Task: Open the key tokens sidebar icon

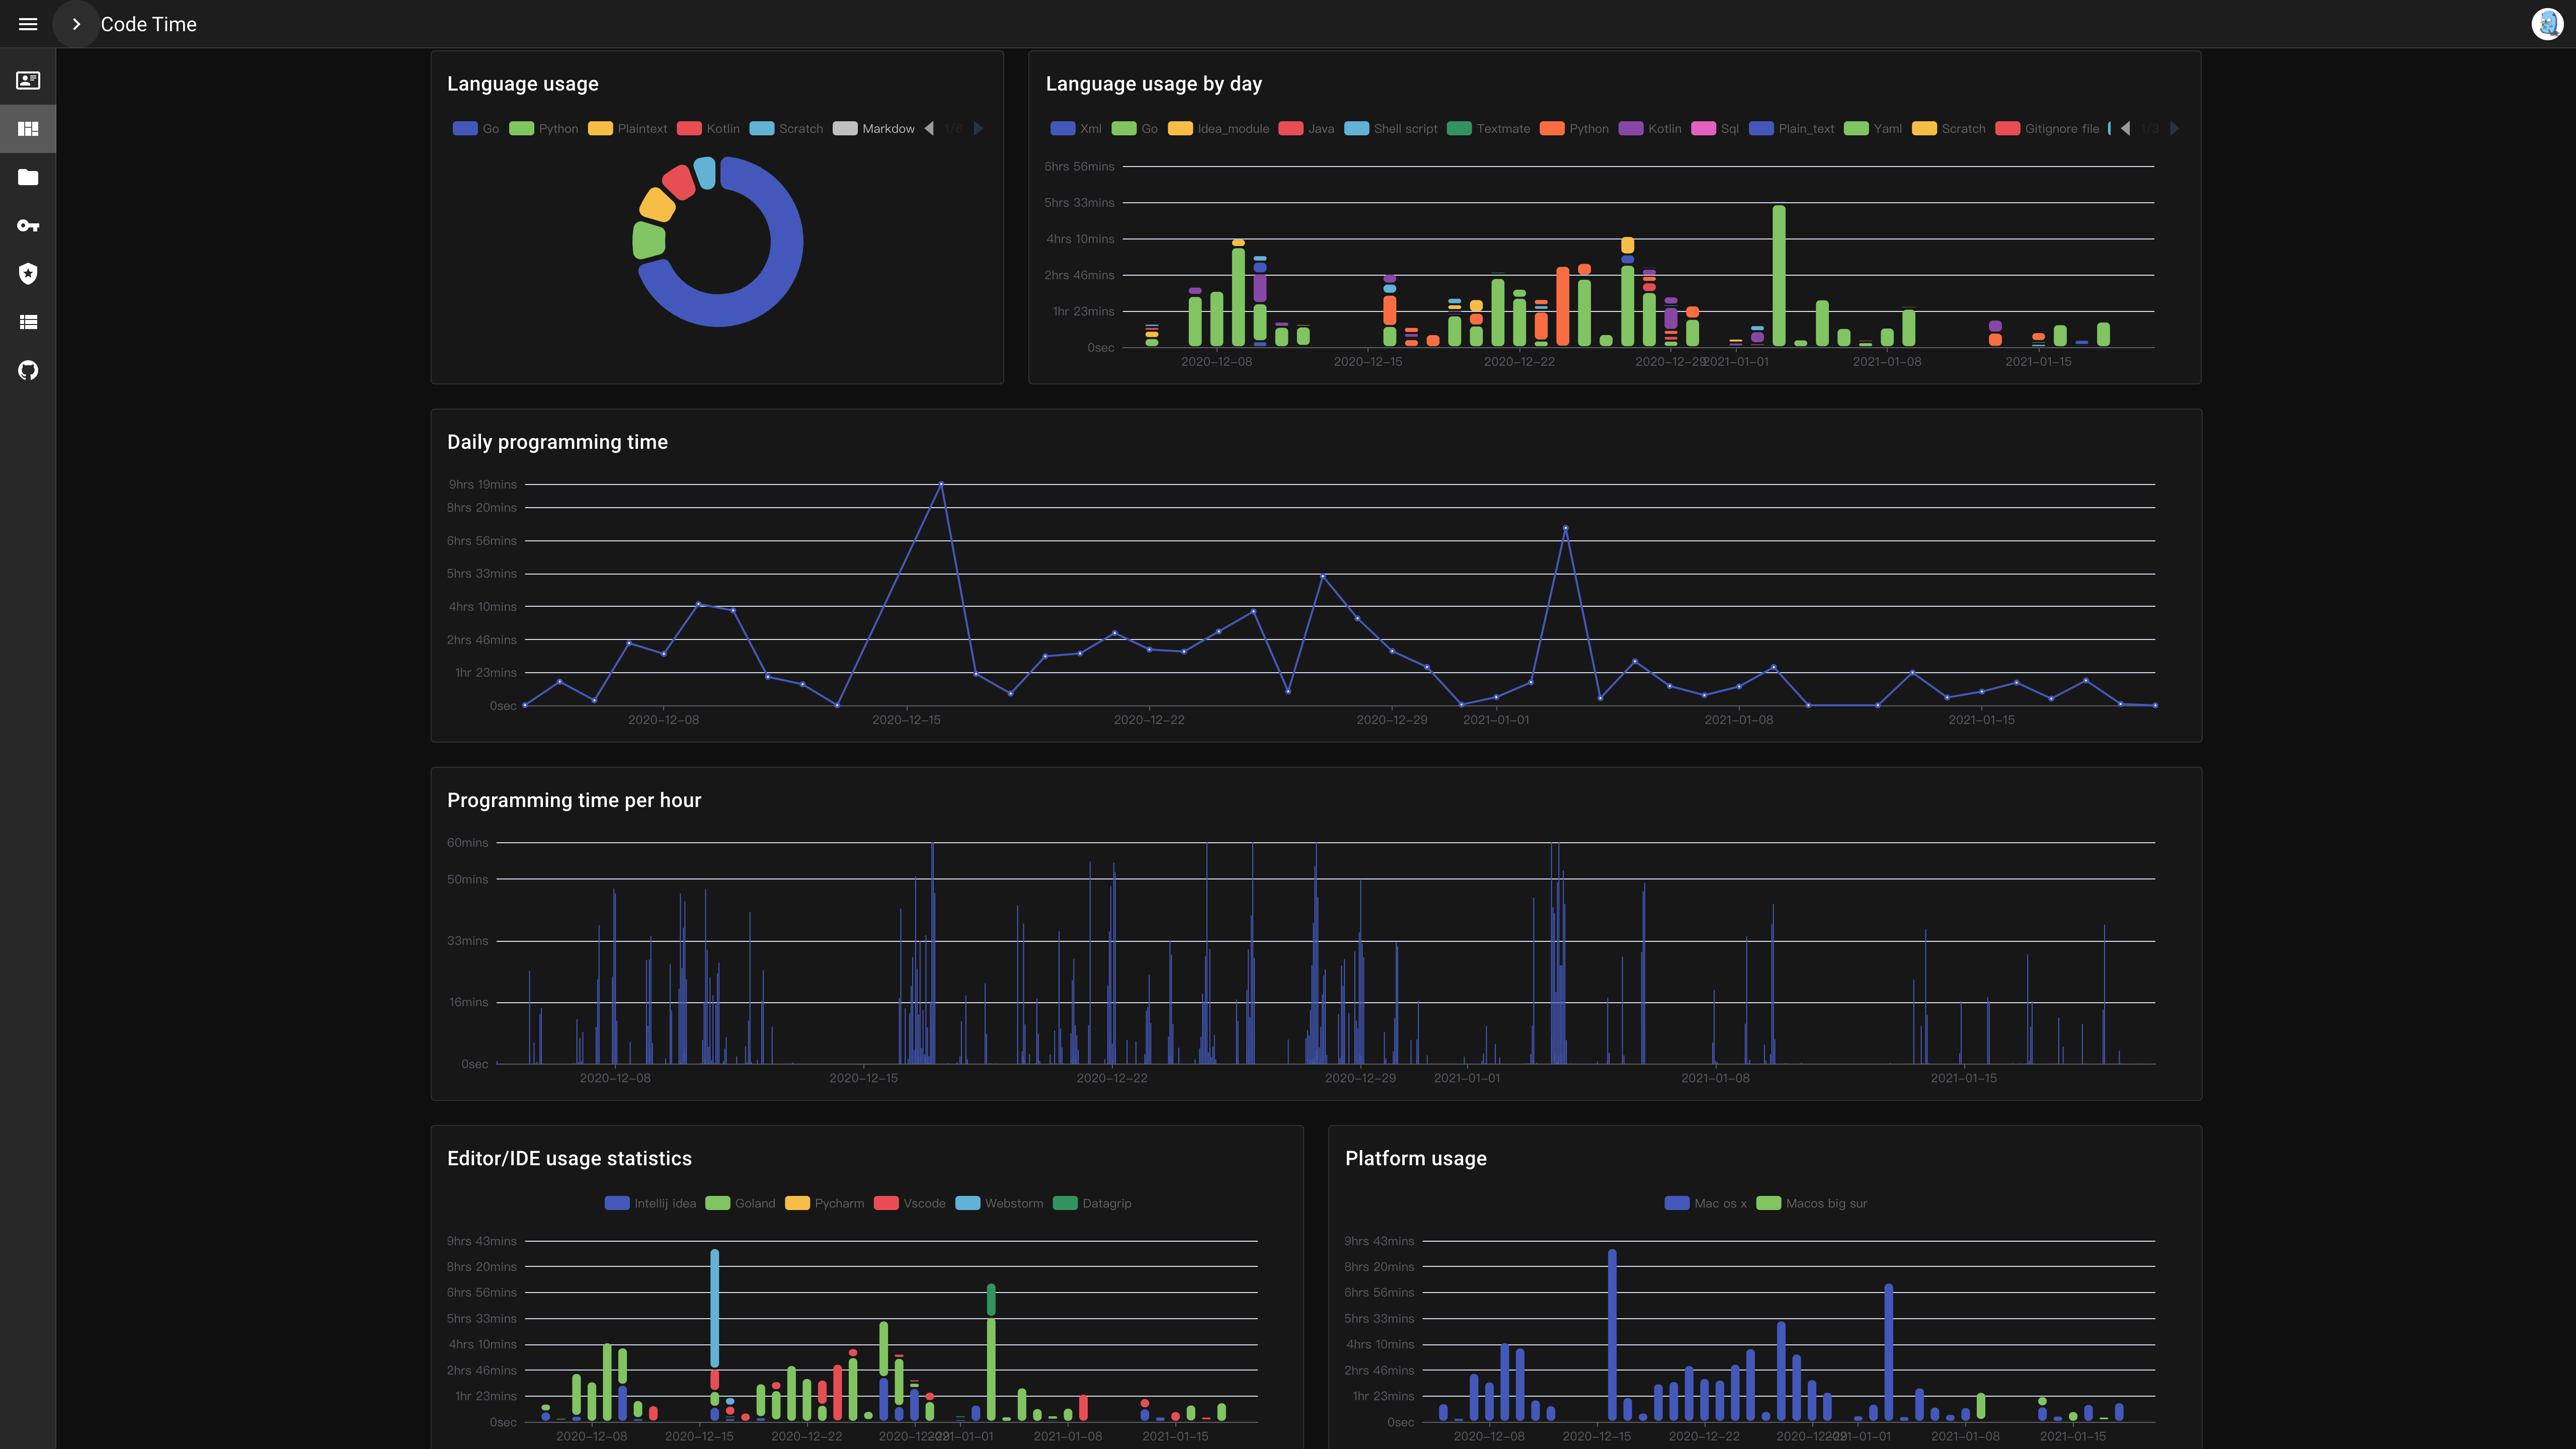Action: point(28,226)
